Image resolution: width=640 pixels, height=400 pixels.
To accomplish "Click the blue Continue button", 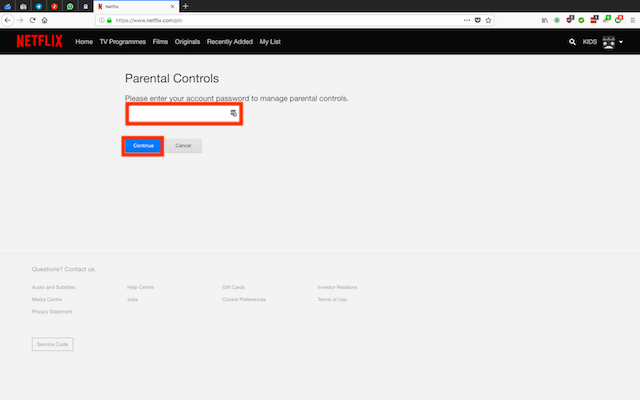I will click(x=143, y=146).
